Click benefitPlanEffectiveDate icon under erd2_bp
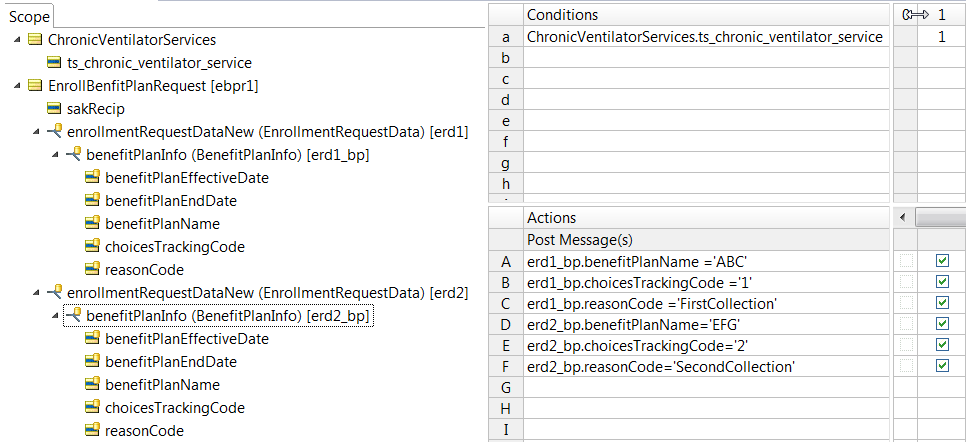Image resolution: width=966 pixels, height=442 pixels. (x=92, y=338)
